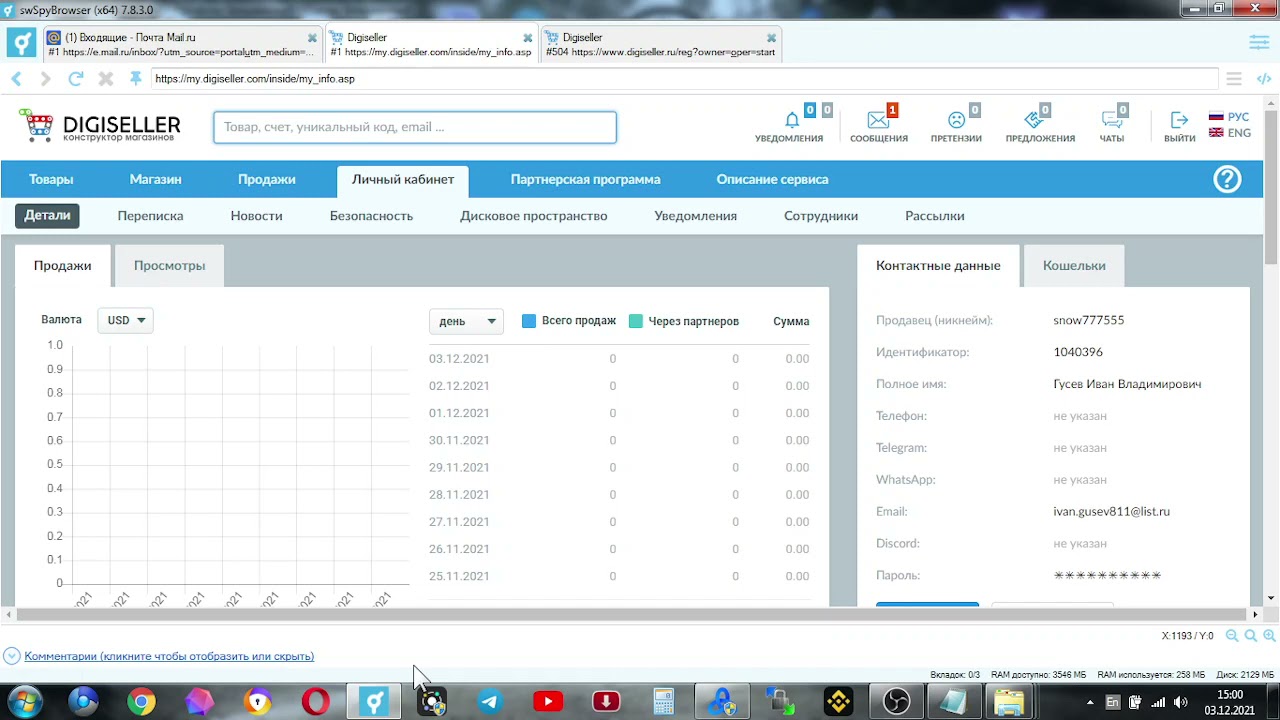Screen dimensions: 1280x720
Task: Click the Выйти logout icon
Action: [1179, 120]
